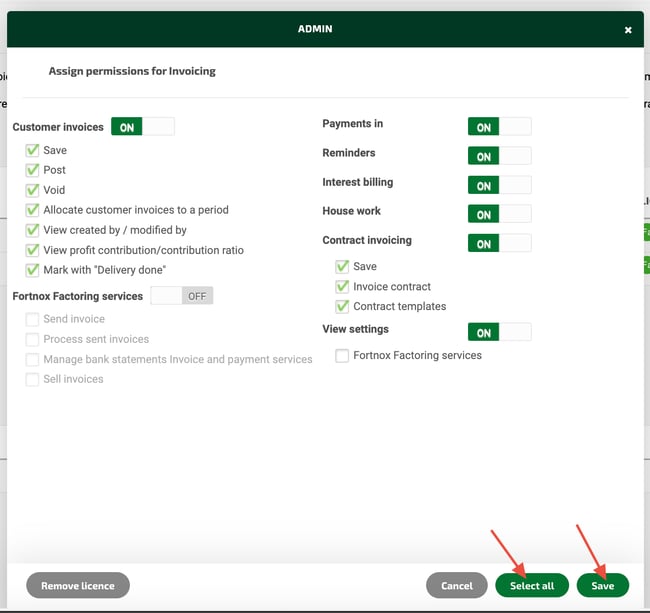Uncheck the Post permission checkbox
Image resolution: width=650 pixels, height=613 pixels.
[33, 170]
